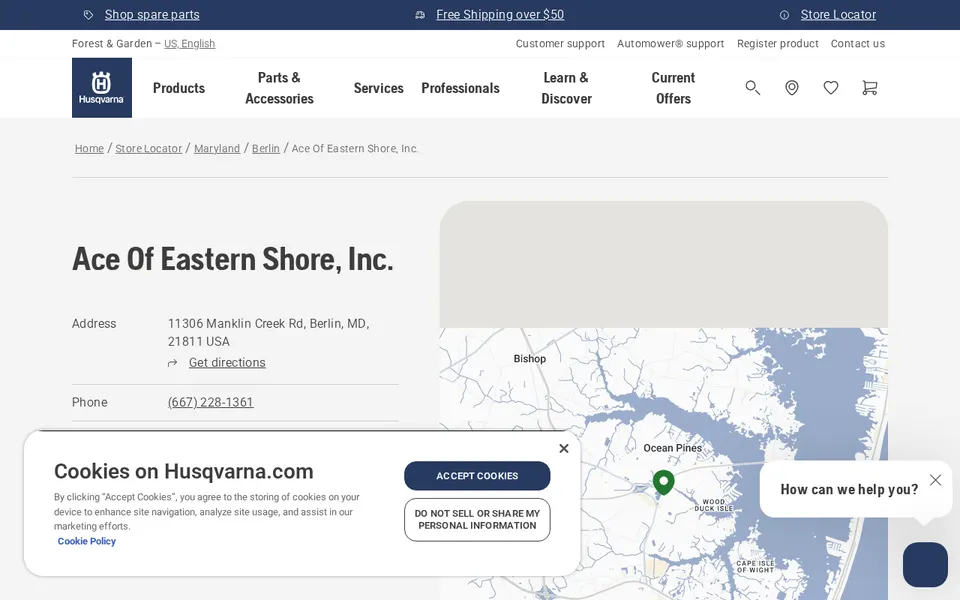The height and width of the screenshot is (600, 960).
Task: Go to Berlin breadcrumb
Action: coord(266,148)
